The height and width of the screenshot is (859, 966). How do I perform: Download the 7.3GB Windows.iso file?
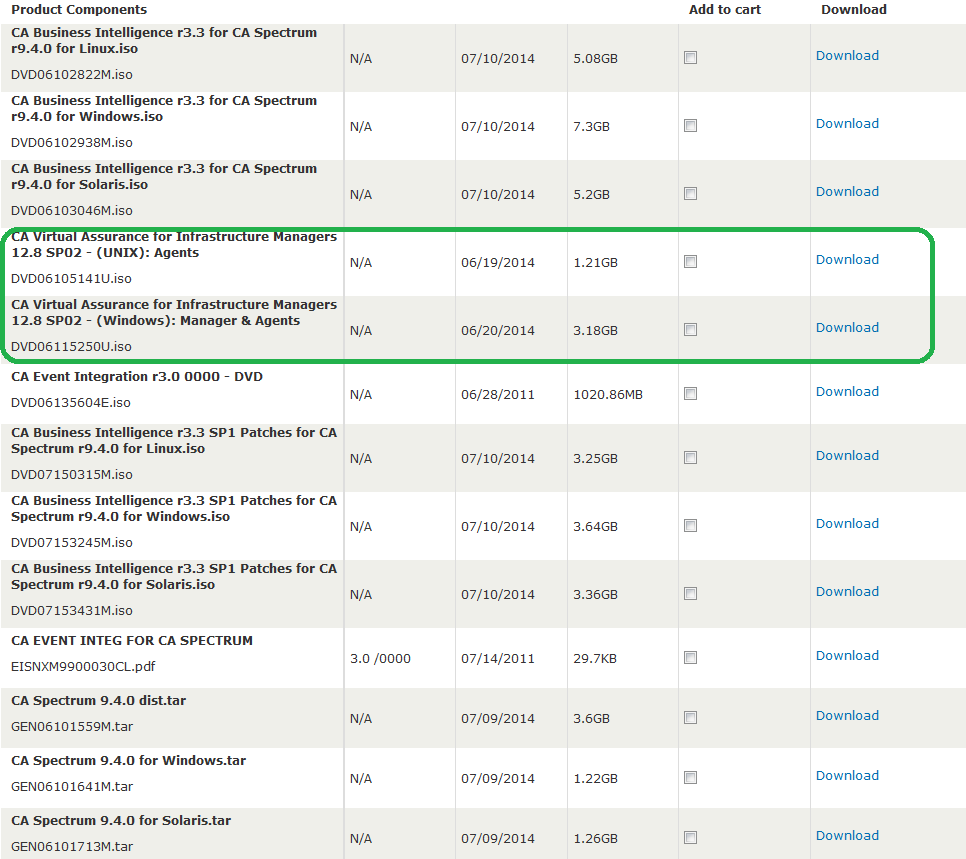point(847,124)
